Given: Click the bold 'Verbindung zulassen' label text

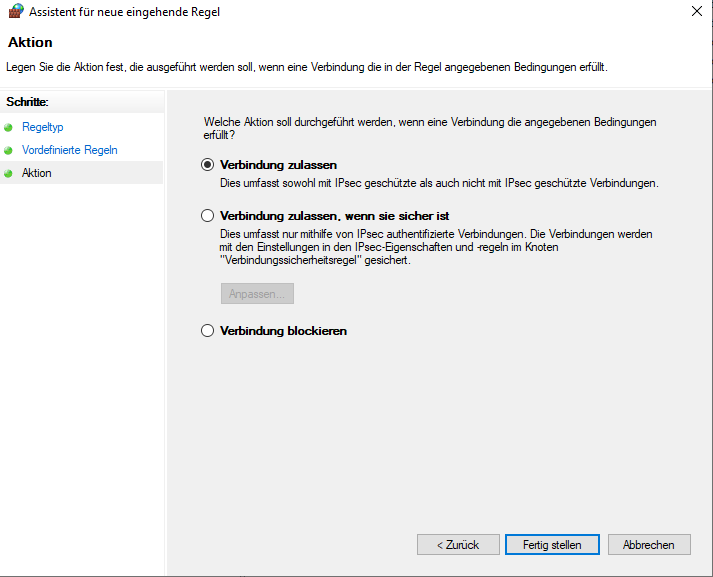Looking at the screenshot, I should [x=278, y=165].
